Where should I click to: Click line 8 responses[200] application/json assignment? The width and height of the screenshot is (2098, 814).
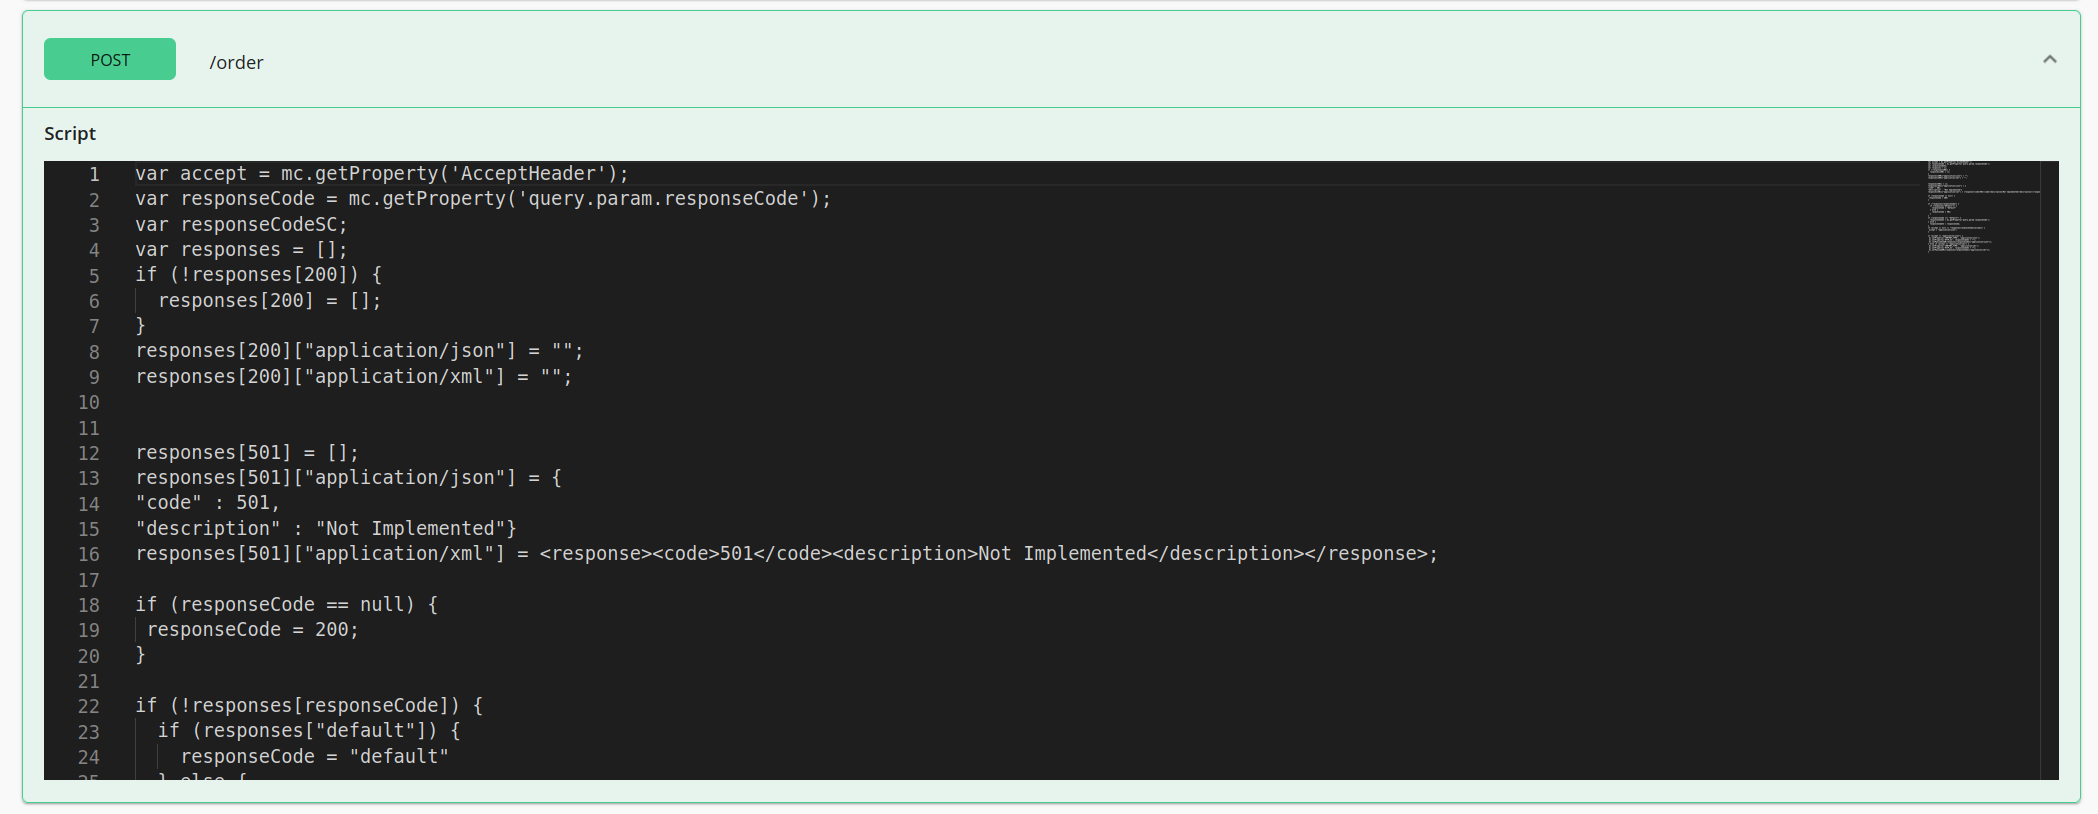(x=359, y=350)
